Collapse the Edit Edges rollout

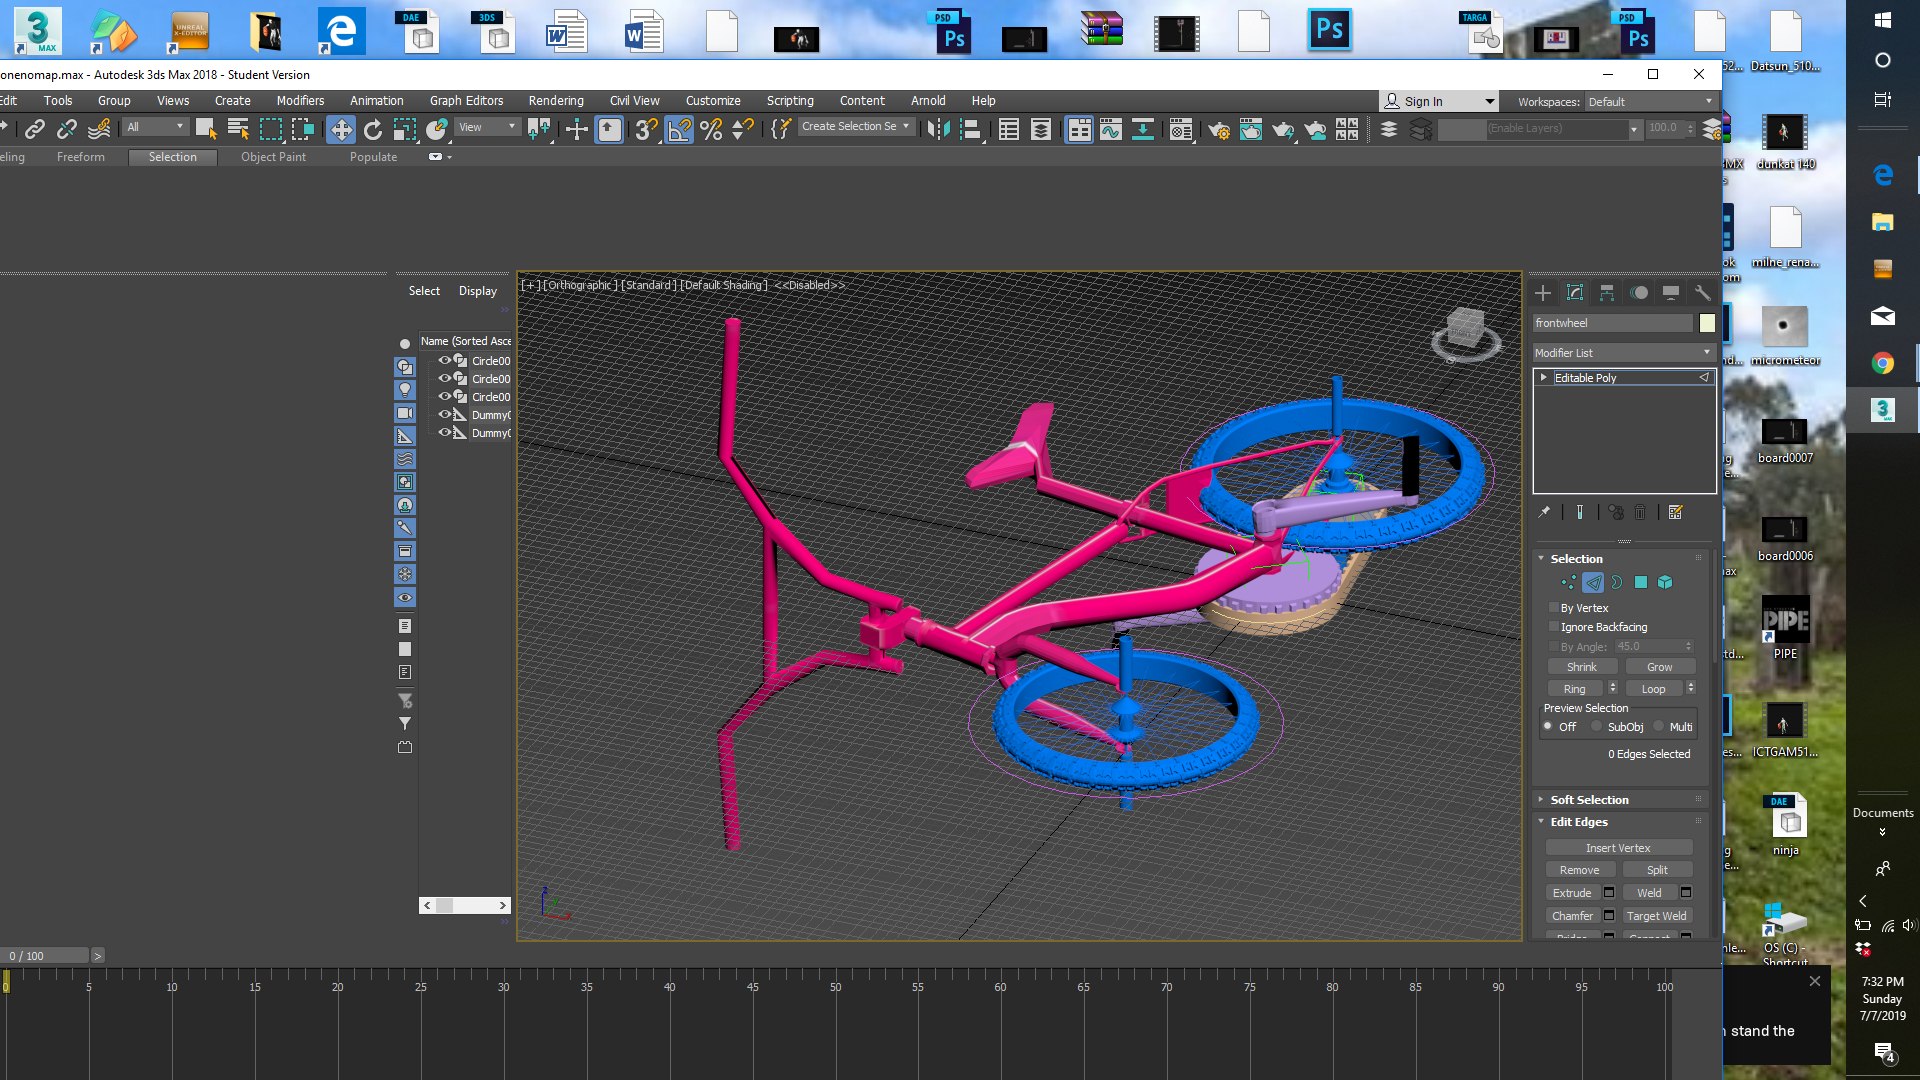point(1578,822)
